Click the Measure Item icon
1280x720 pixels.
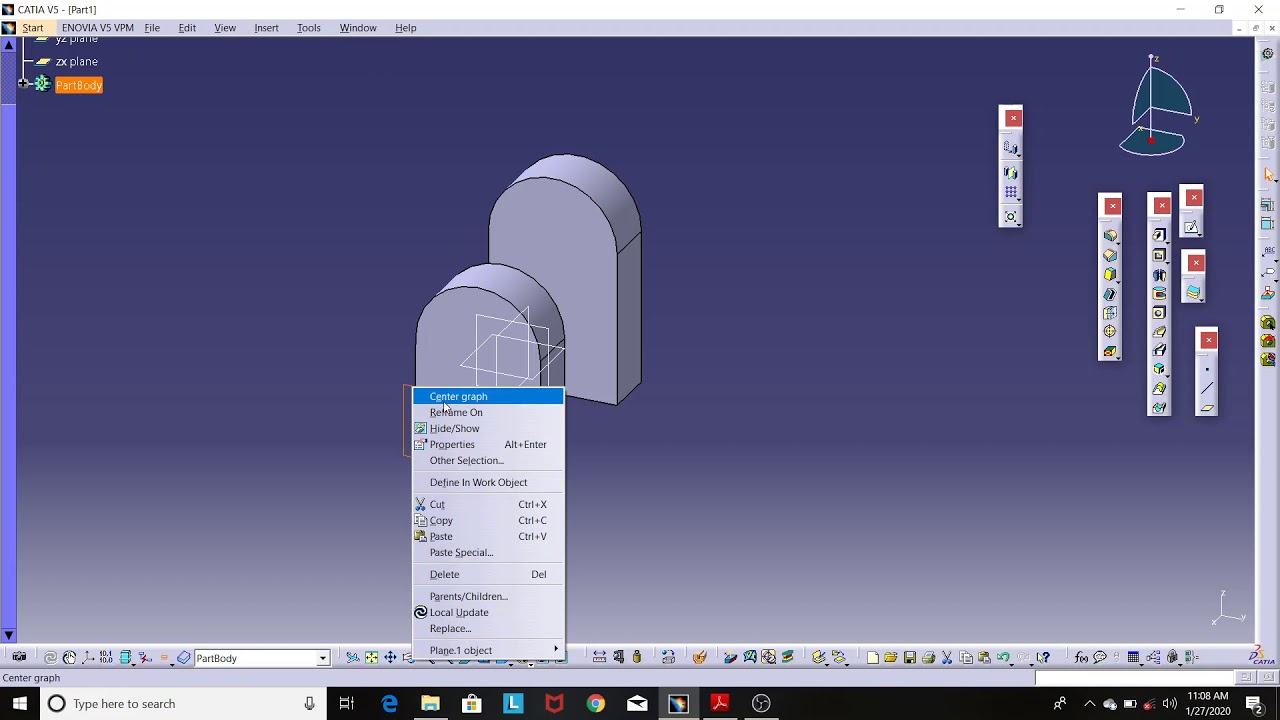coord(619,657)
